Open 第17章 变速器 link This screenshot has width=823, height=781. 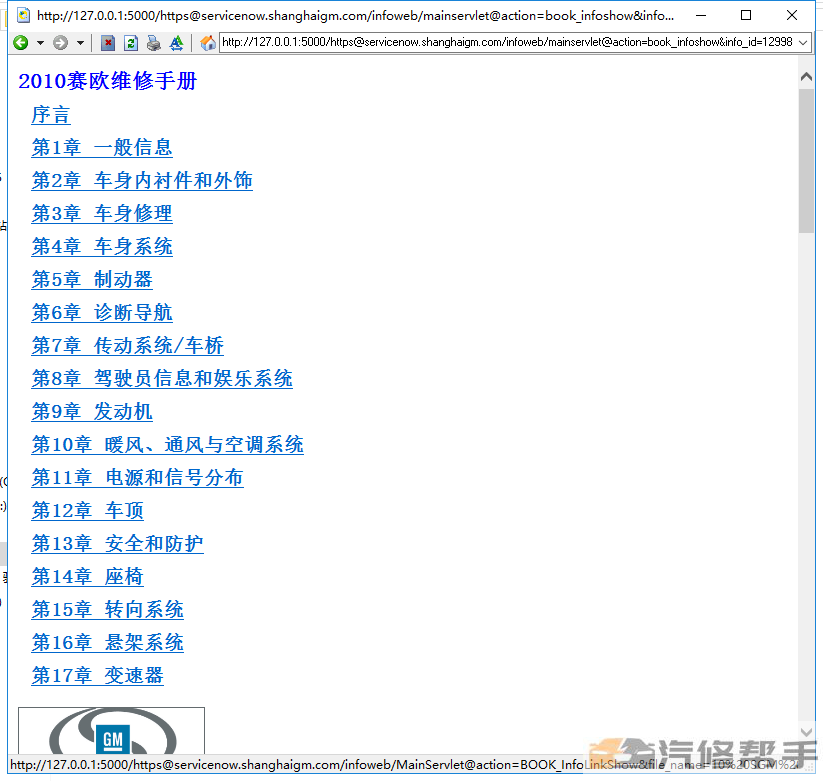pos(98,676)
